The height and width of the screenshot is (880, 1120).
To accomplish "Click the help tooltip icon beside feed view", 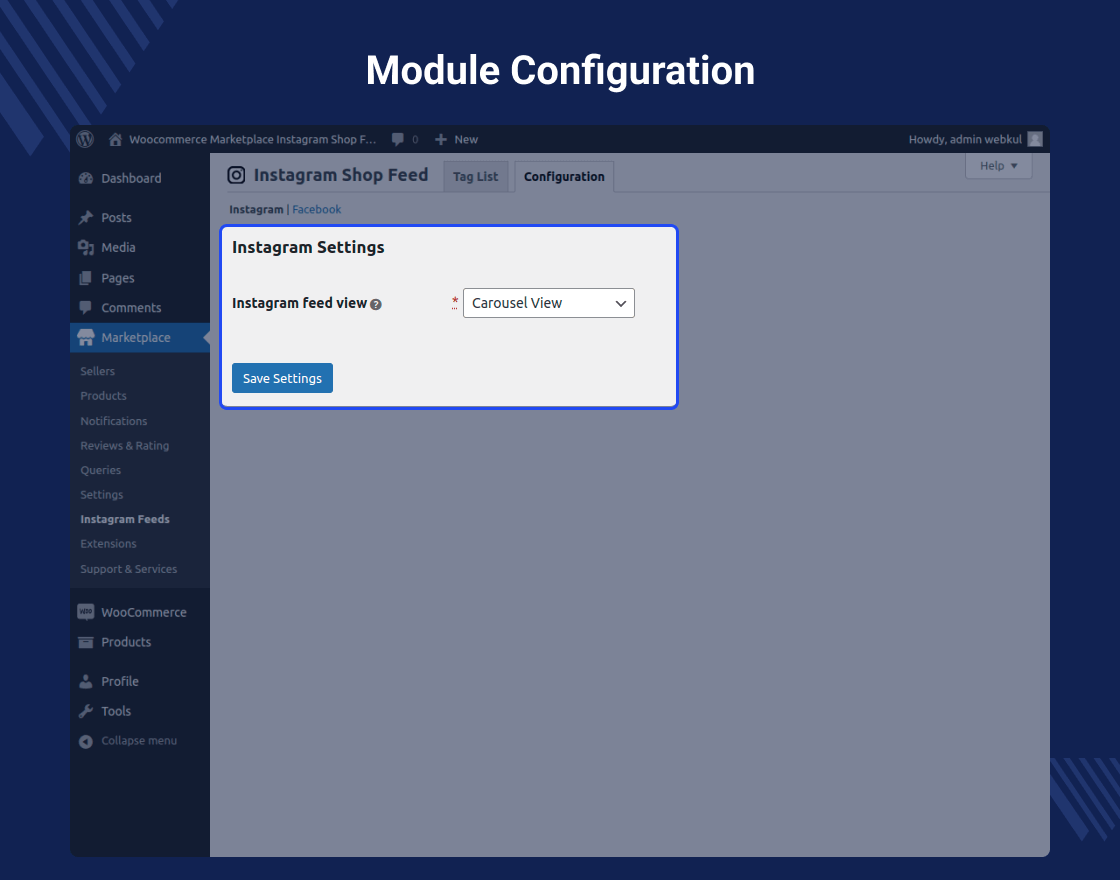I will (376, 304).
